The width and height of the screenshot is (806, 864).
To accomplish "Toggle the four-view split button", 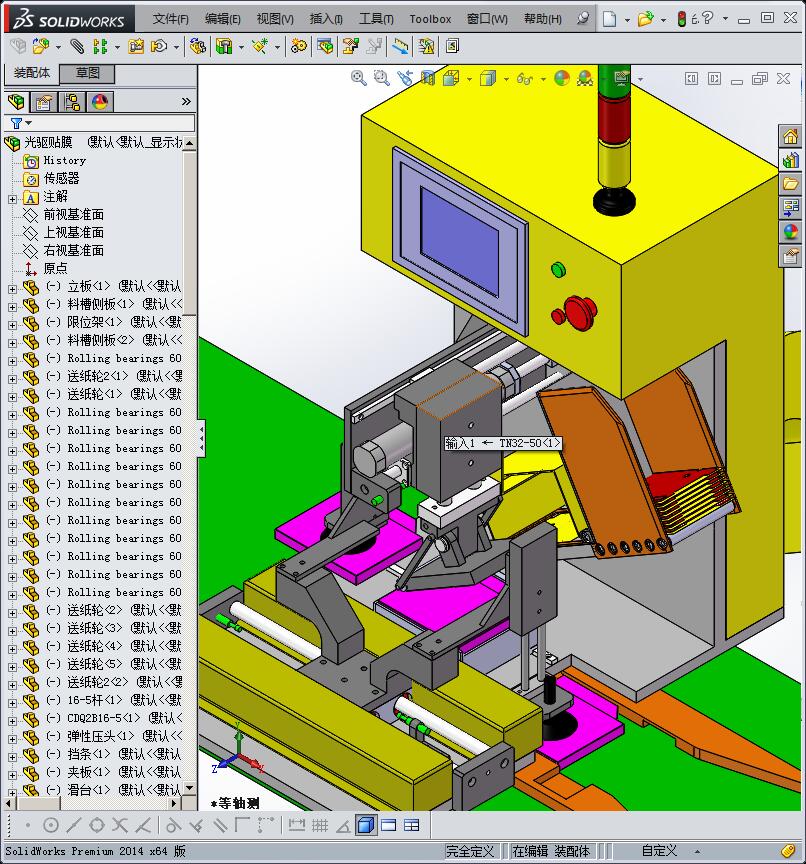I will (x=412, y=825).
